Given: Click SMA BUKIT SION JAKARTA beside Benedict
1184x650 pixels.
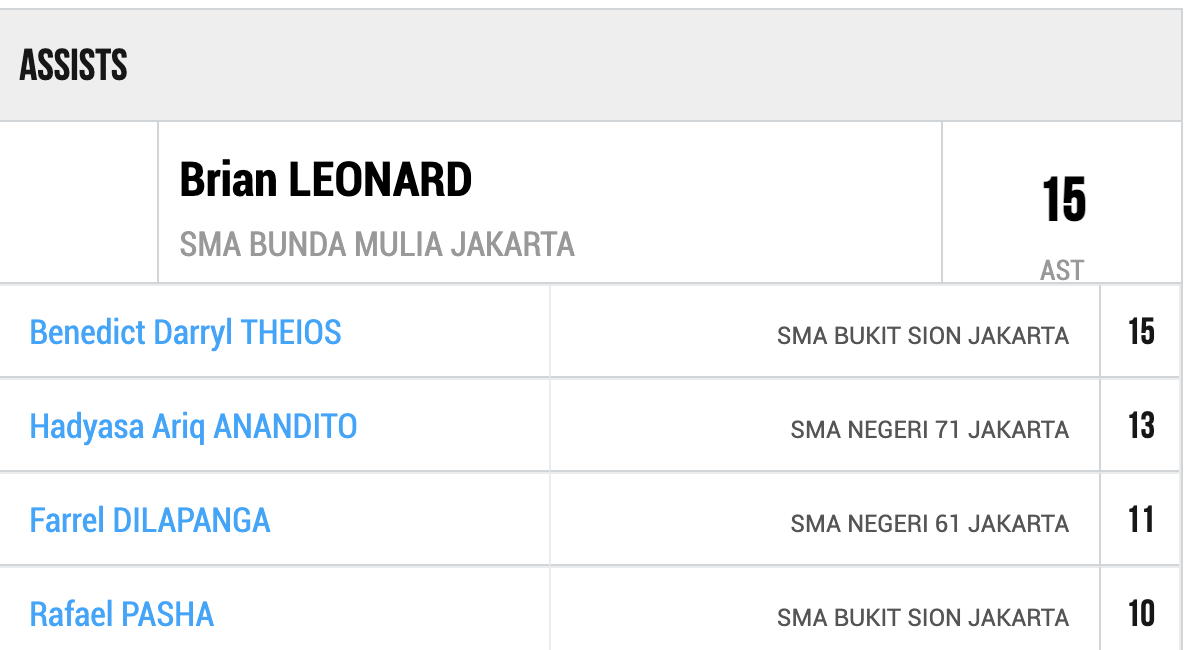Looking at the screenshot, I should click(923, 335).
